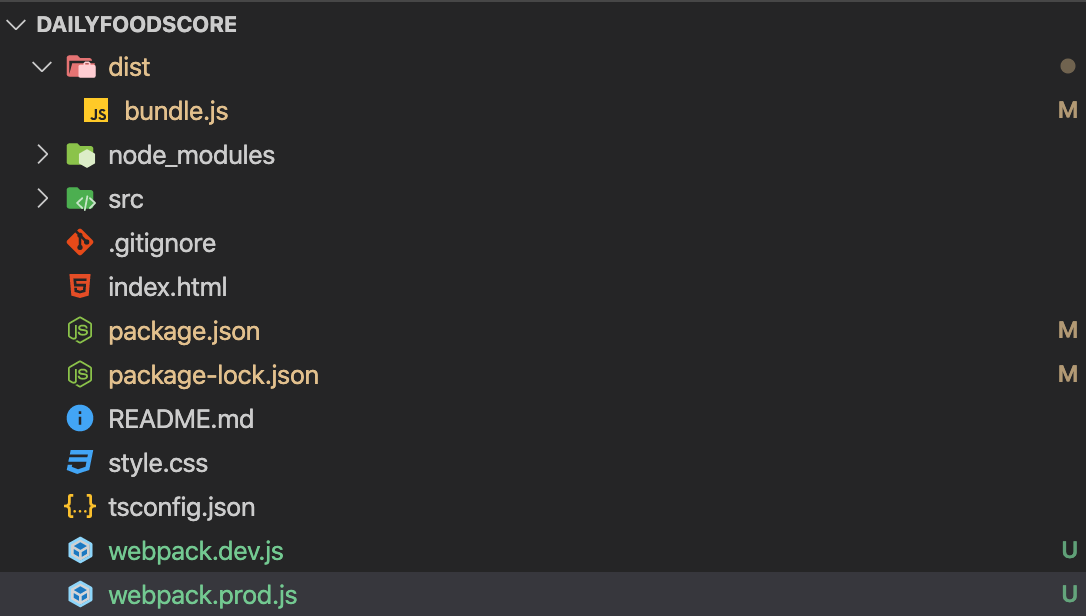Image resolution: width=1086 pixels, height=616 pixels.
Task: Click the M status badge on package.json
Action: point(1068,330)
